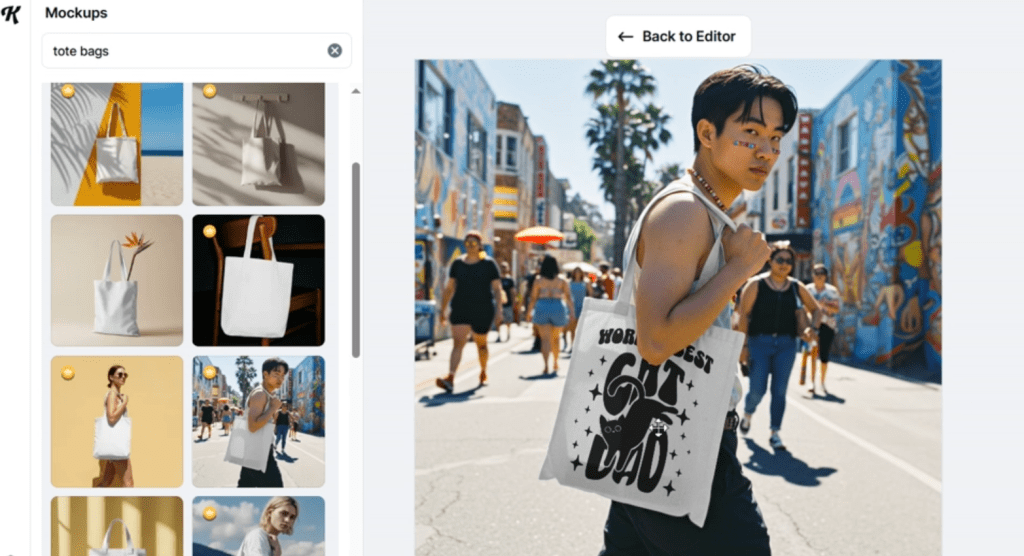The image size is (1024, 556).
Task: Select yellow wall tote mockup at bottom
Action: point(117,526)
